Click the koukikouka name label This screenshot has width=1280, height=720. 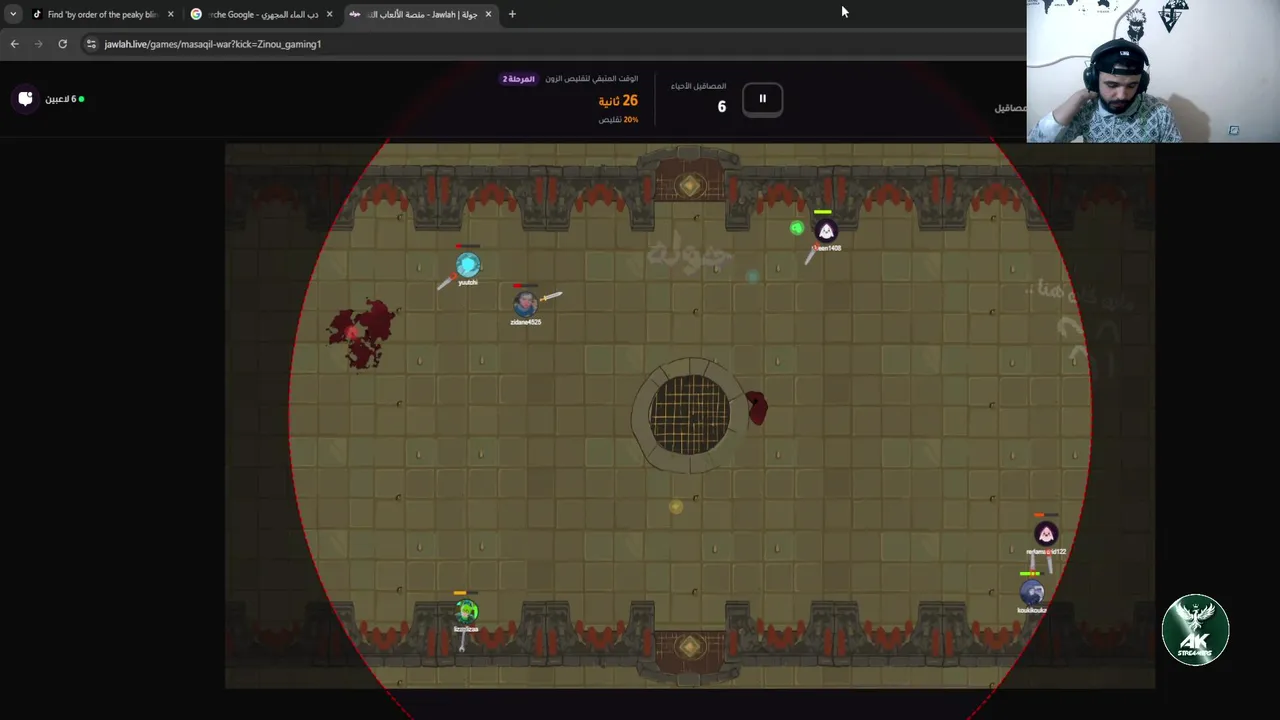click(1032, 610)
